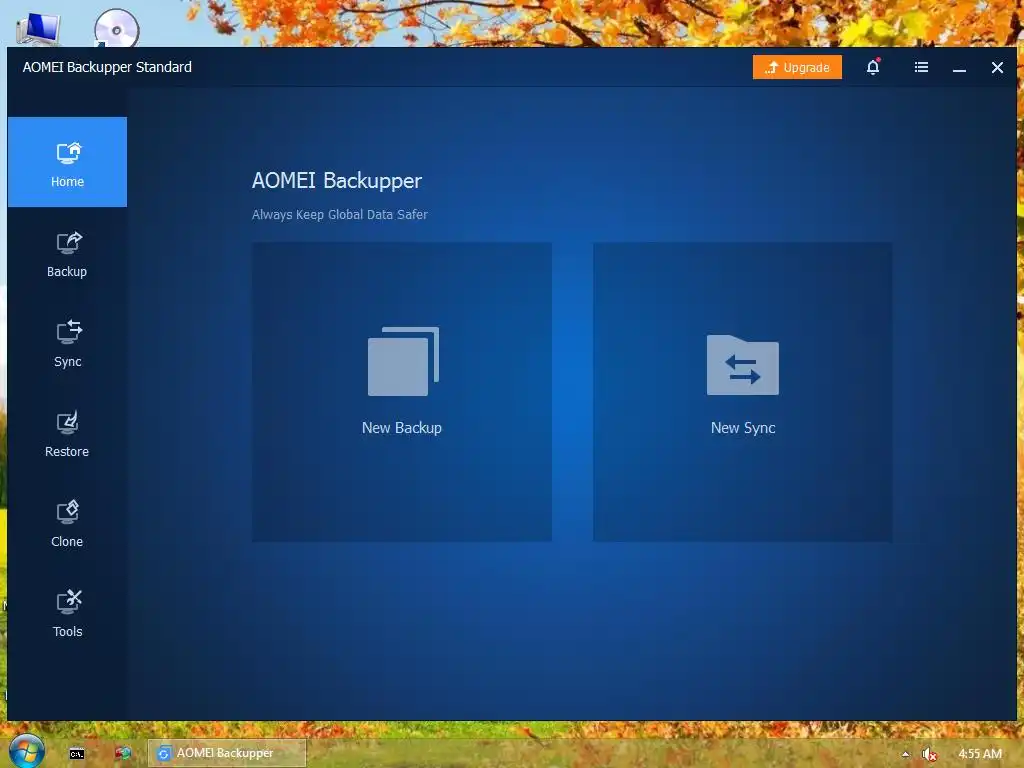Image resolution: width=1024 pixels, height=768 pixels.
Task: Open the Home section in the sidebar
Action: (x=67, y=162)
